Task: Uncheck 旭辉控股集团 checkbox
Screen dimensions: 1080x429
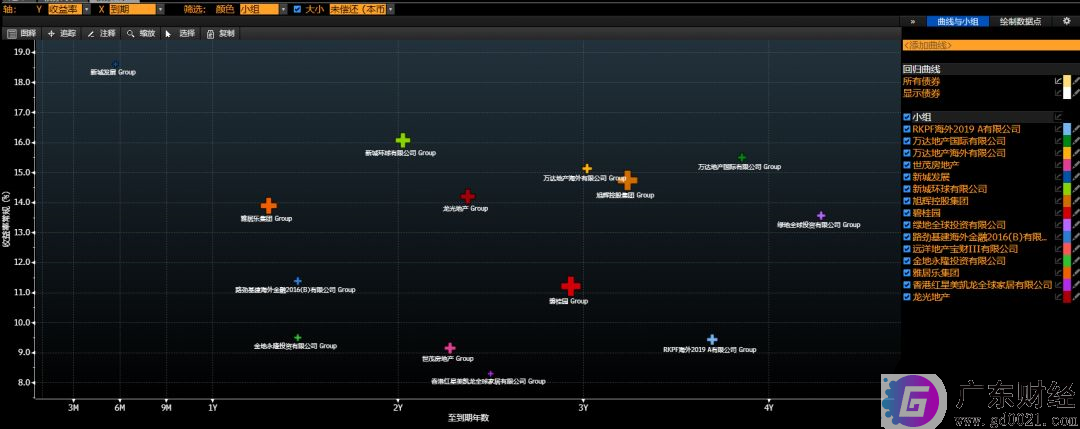Action: click(907, 201)
